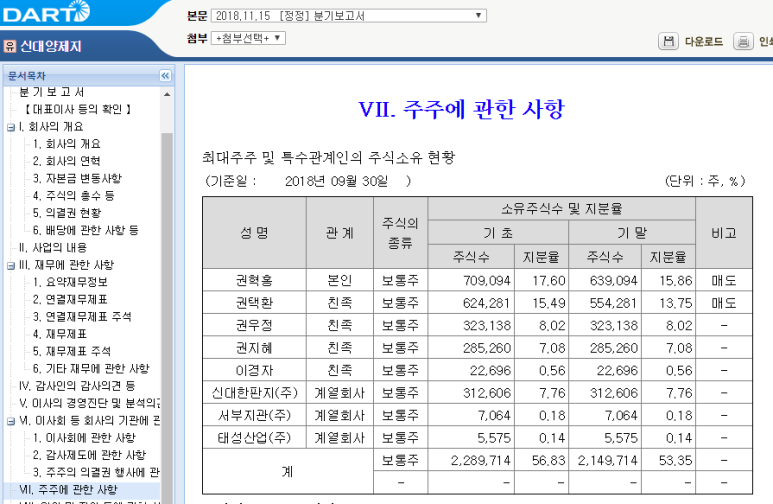The height and width of the screenshot is (504, 773).
Task: Click the download (다운로드) disk icon
Action: (x=667, y=41)
